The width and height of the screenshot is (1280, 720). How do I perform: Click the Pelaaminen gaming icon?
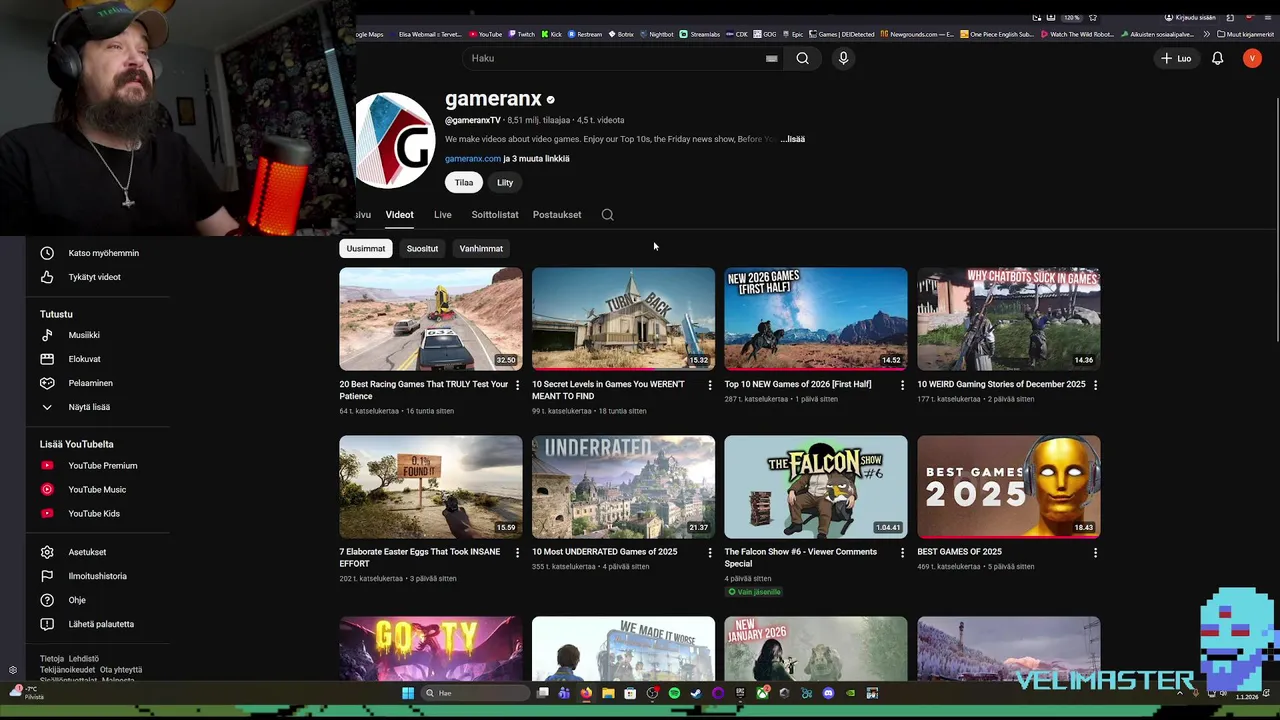47,383
